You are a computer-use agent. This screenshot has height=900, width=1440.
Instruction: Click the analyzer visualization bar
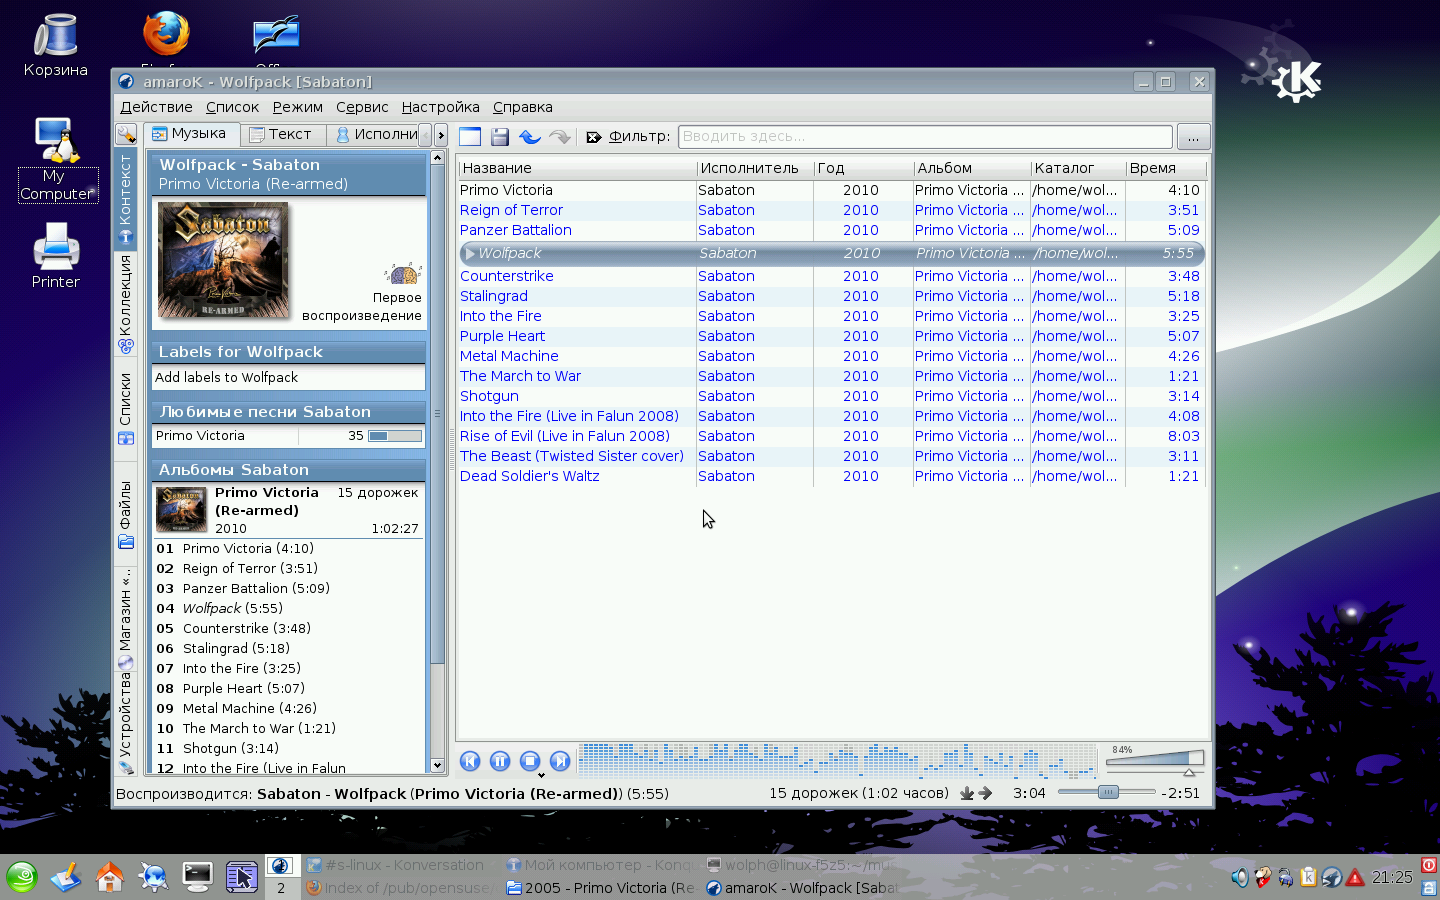[838, 760]
